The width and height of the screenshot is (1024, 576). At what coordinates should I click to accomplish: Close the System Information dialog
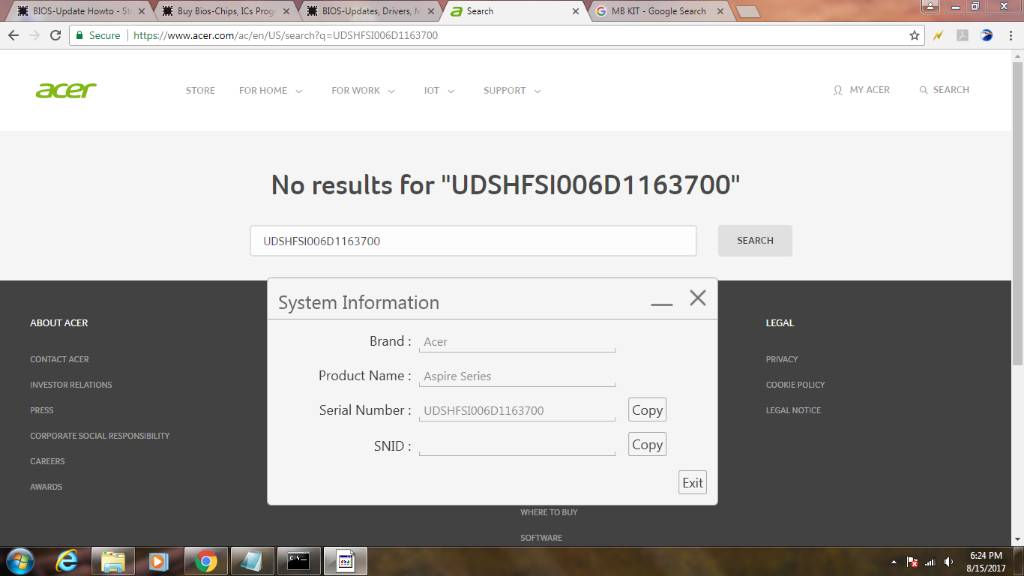tap(697, 298)
